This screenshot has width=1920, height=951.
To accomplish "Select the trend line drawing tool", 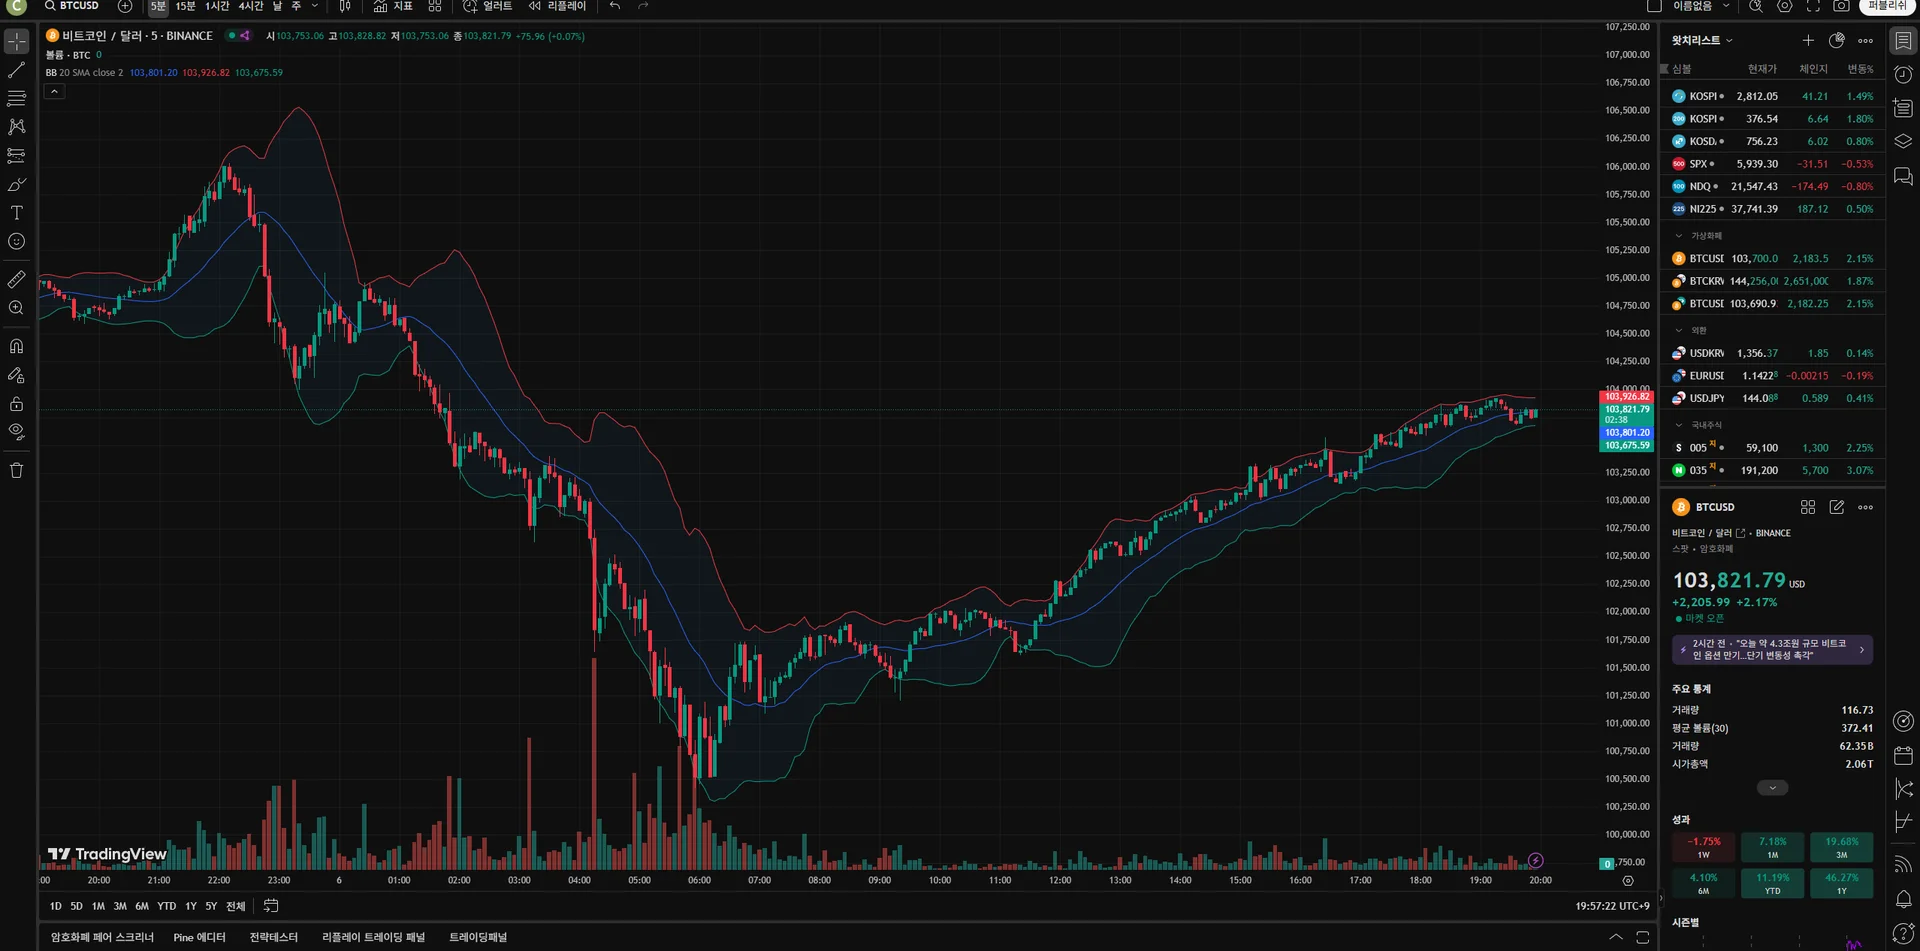I will click(16, 70).
